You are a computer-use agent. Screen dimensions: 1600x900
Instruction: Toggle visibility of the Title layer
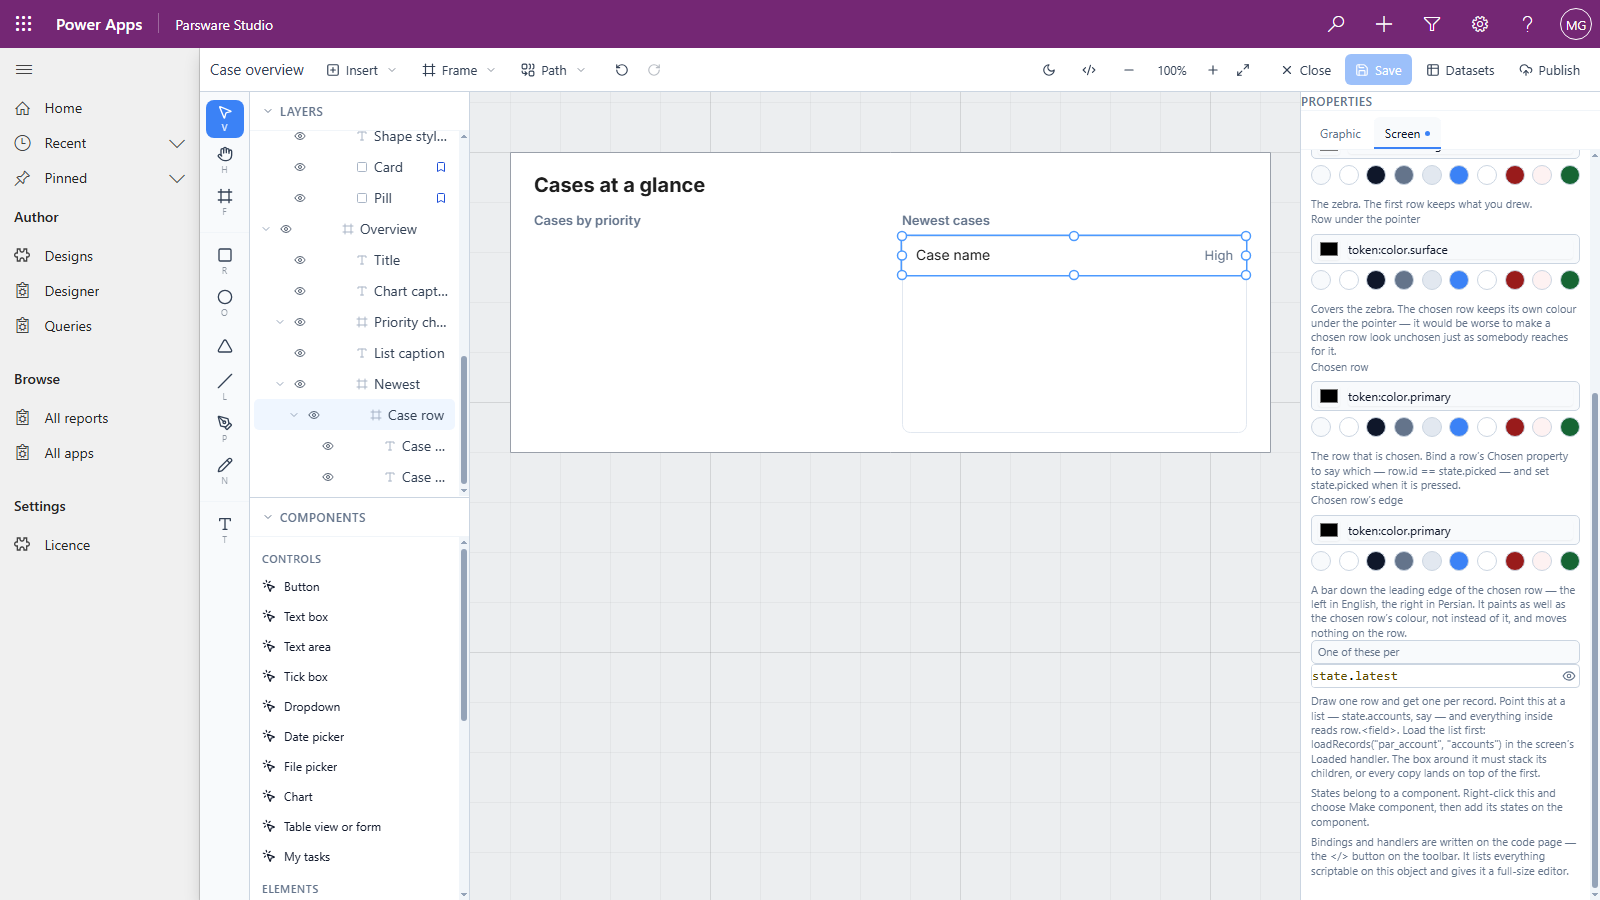click(300, 260)
